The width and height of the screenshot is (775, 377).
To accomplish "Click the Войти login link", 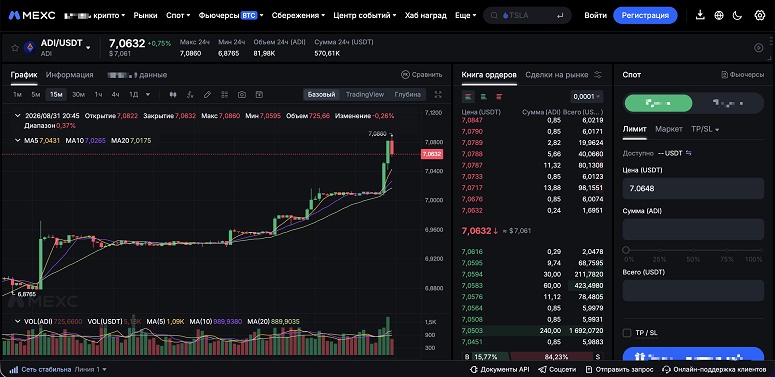I will (595, 15).
